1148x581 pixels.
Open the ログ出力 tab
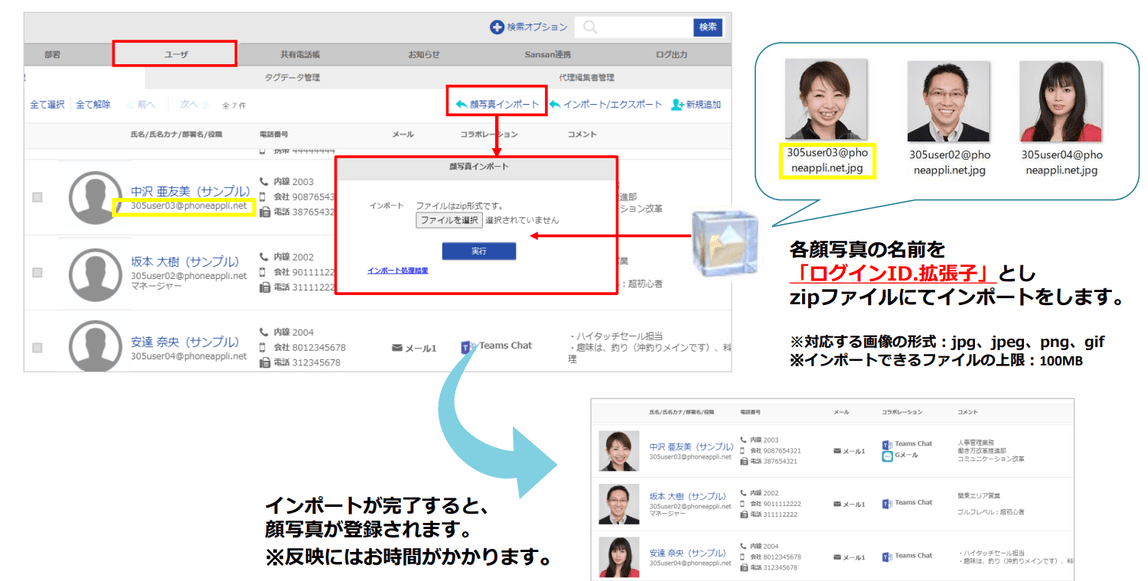671,54
